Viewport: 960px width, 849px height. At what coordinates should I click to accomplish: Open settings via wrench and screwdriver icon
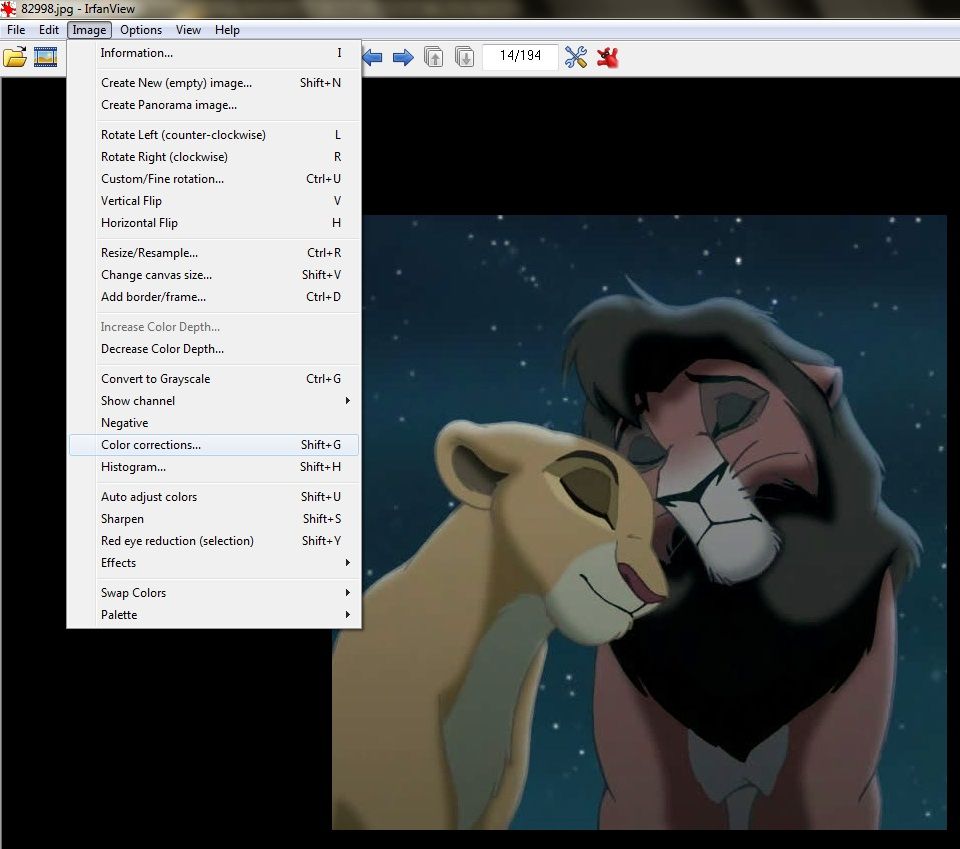[576, 57]
